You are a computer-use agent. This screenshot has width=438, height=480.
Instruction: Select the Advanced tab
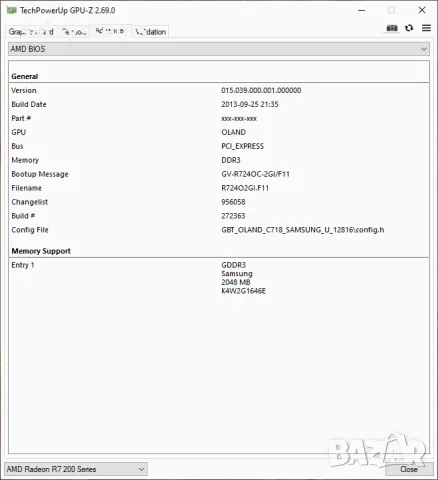coord(110,31)
